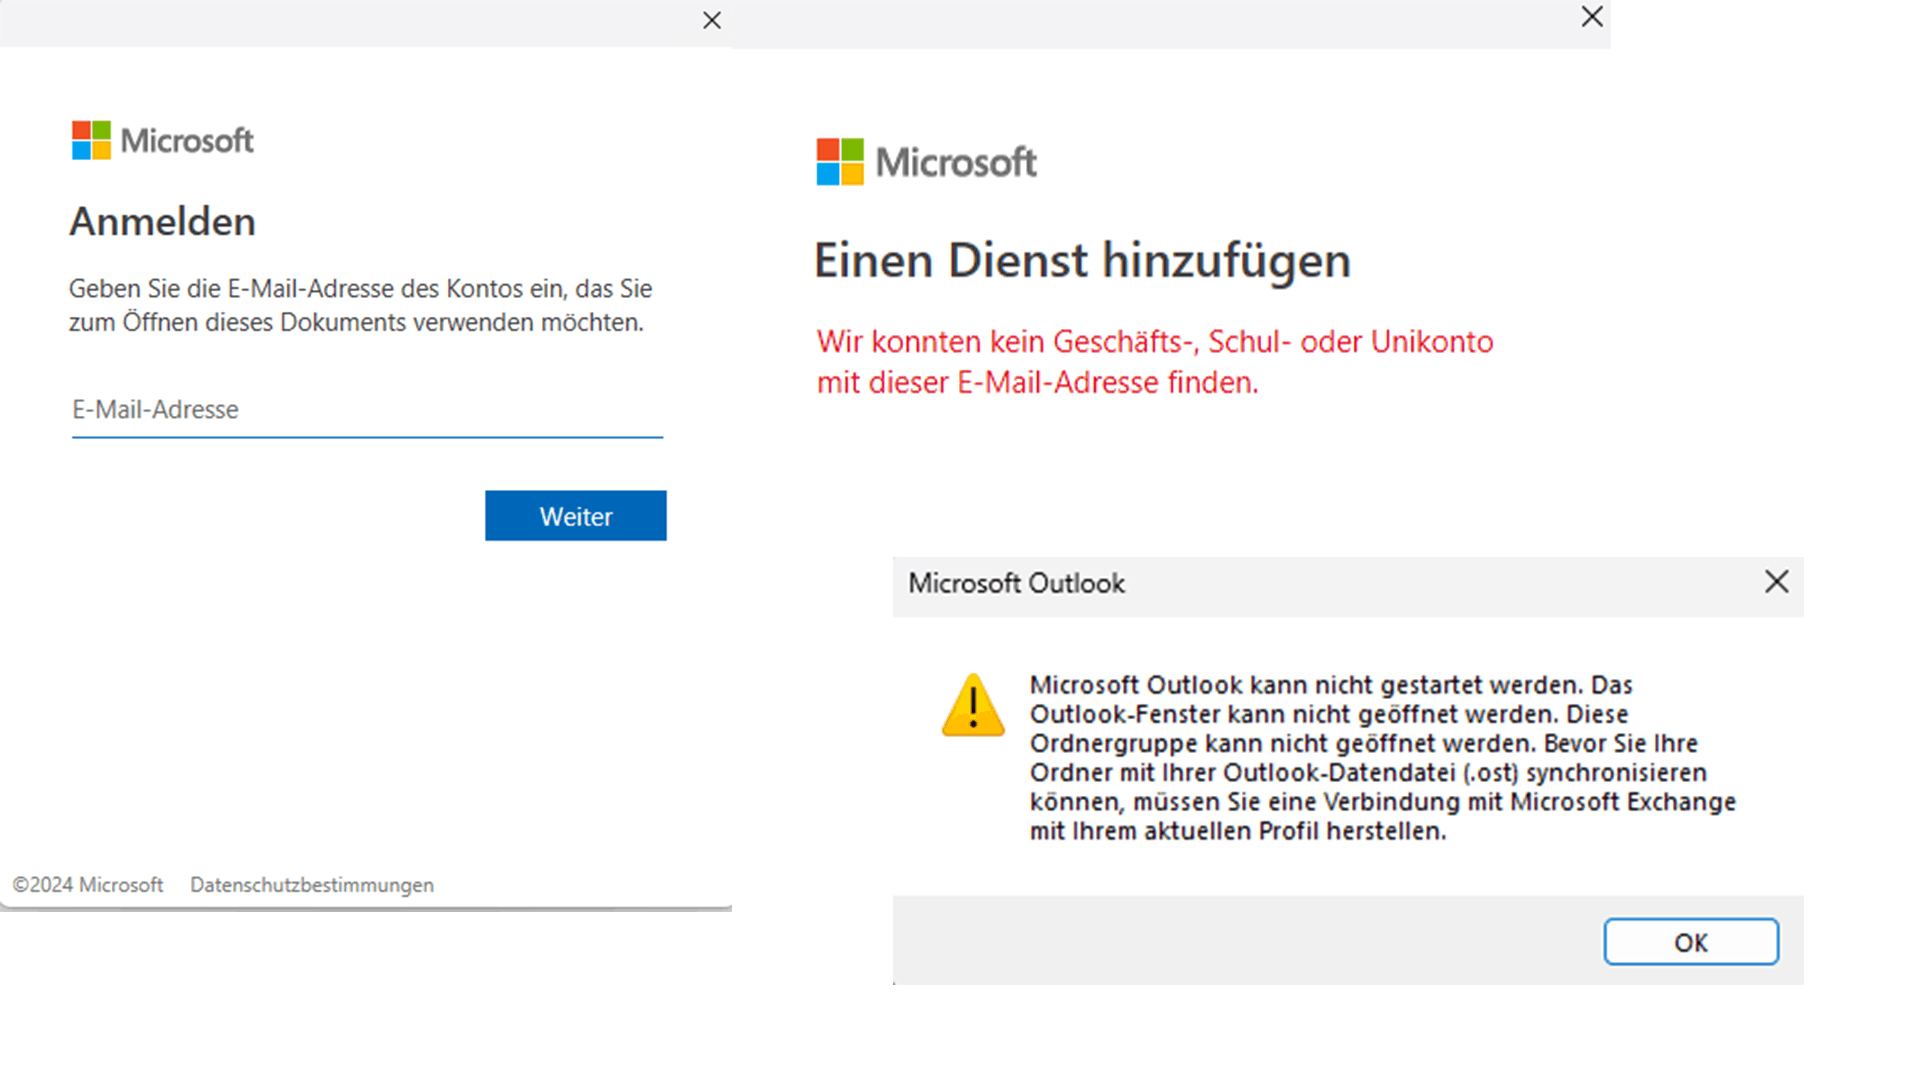
Task: Click the Anmelden heading
Action: pos(162,222)
